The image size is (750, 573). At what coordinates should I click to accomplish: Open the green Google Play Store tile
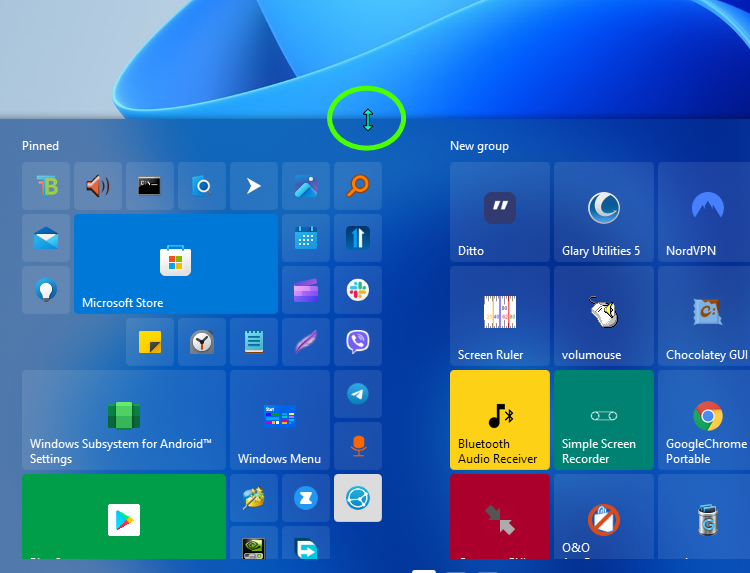click(124, 517)
